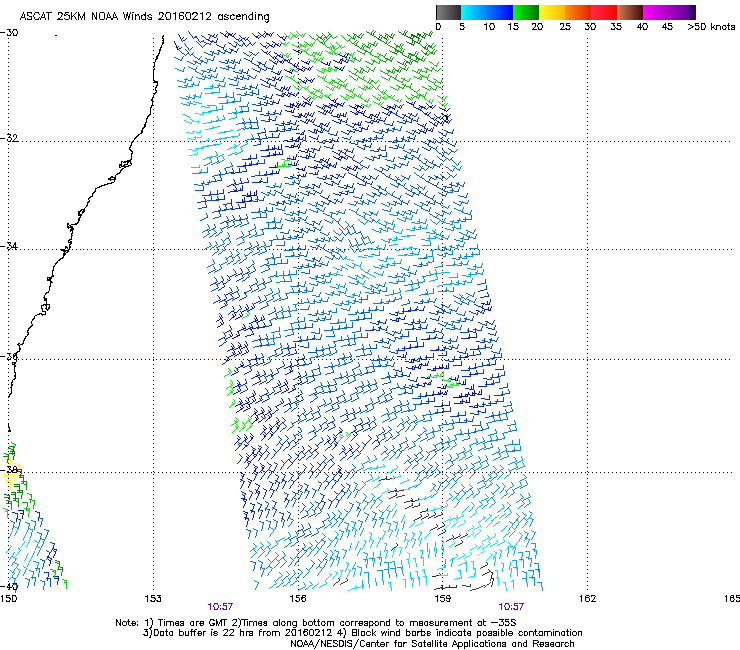Click the longitude label 162
Image resolution: width=740 pixels, height=650 pixels.
587,599
